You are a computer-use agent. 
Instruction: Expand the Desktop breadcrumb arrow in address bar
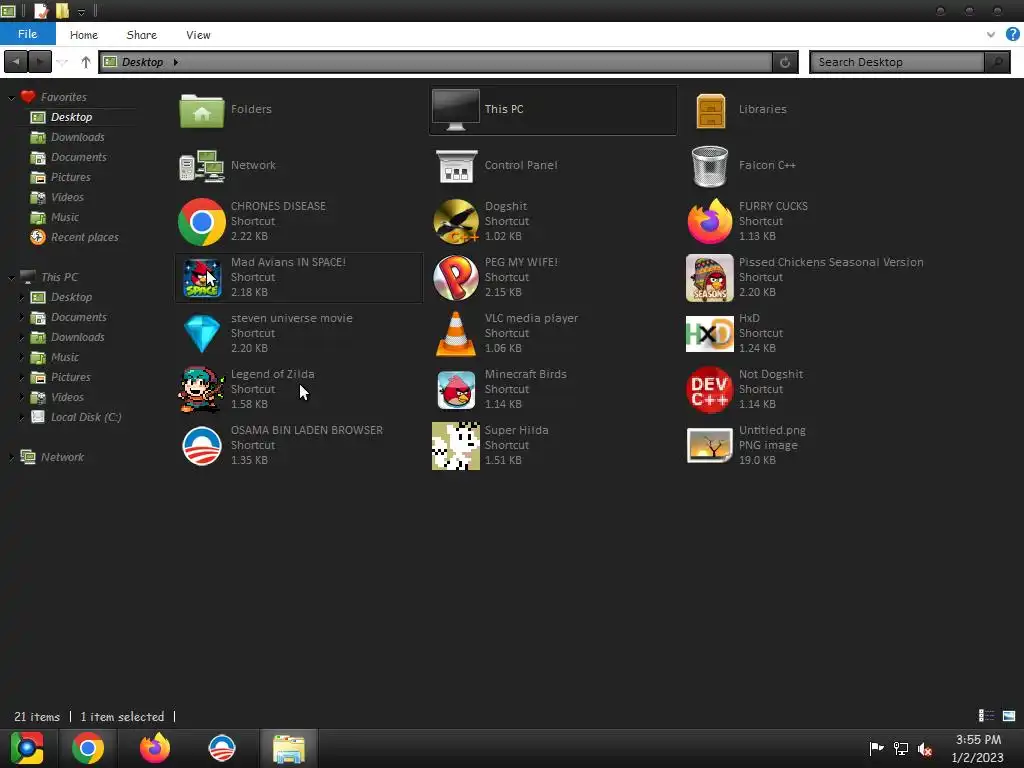point(175,62)
